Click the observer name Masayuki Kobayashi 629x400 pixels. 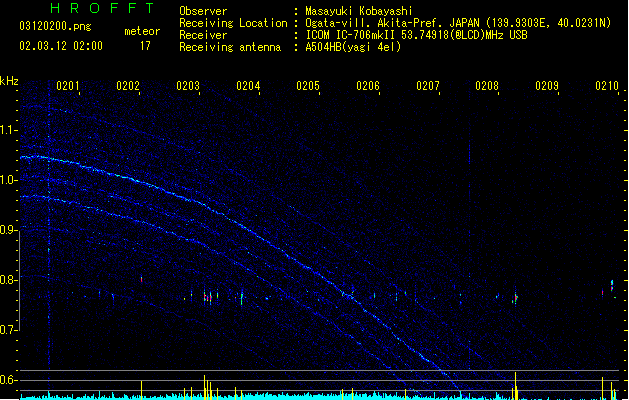point(359,11)
